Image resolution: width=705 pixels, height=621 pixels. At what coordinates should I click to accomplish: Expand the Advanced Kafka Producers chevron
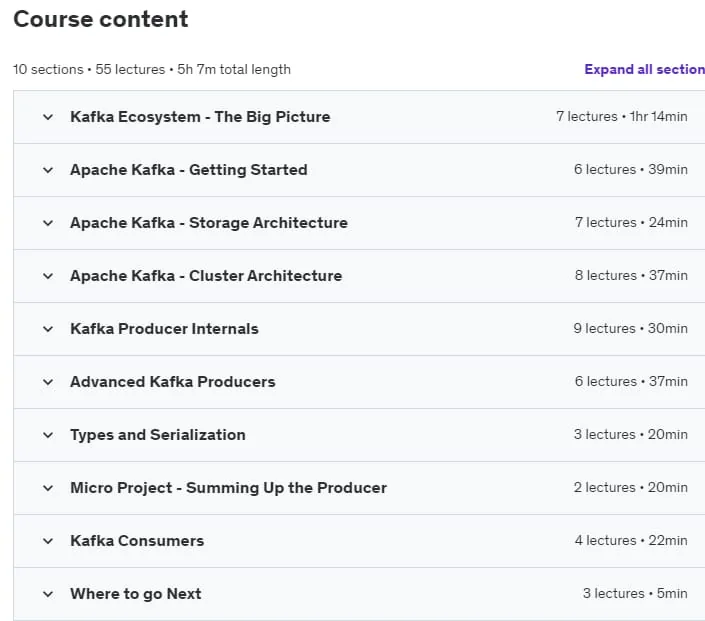pyautogui.click(x=48, y=382)
